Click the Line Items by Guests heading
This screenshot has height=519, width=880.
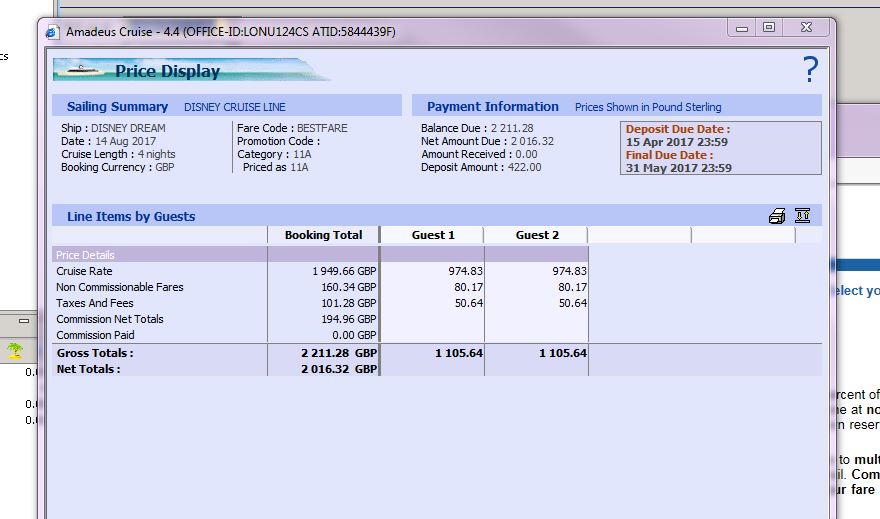pyautogui.click(x=131, y=217)
